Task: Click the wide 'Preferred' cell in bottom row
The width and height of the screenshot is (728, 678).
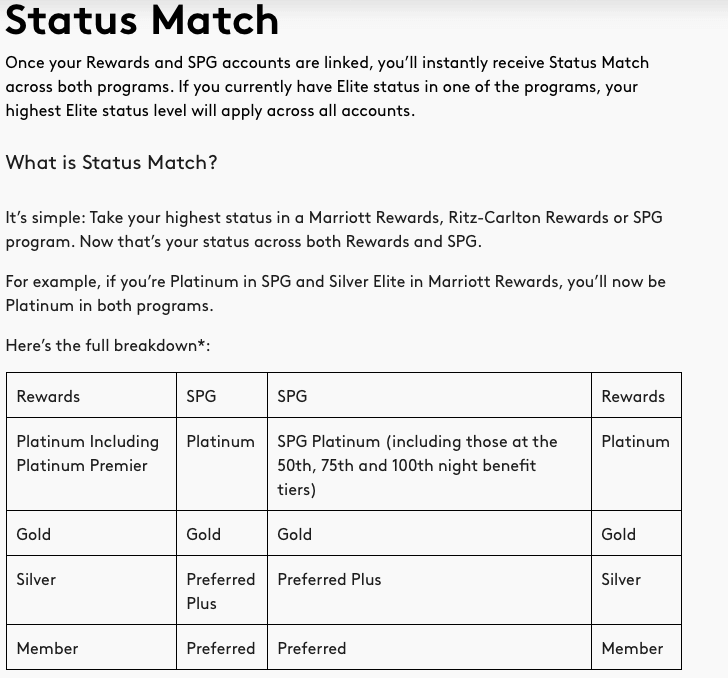Action: tap(429, 647)
